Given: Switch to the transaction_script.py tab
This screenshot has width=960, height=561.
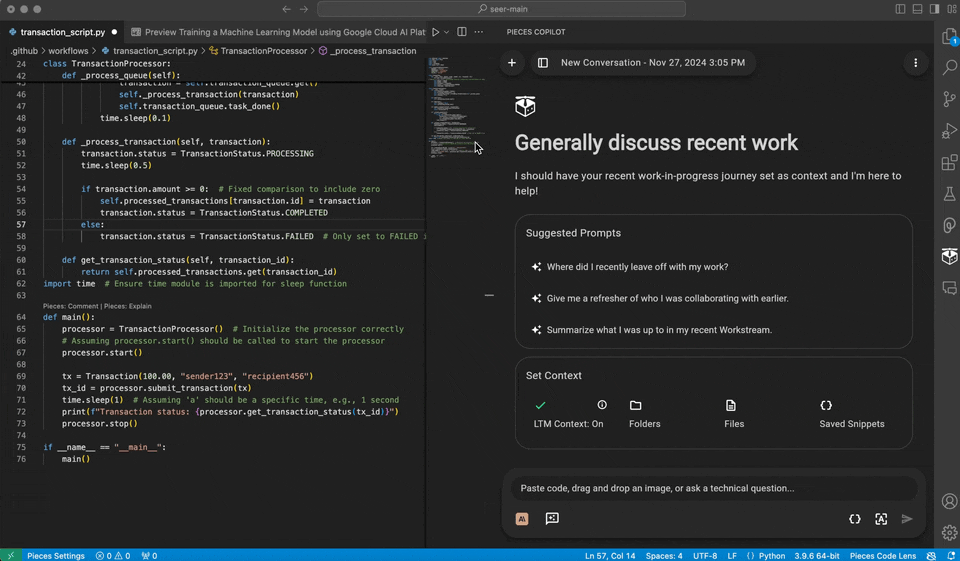Looking at the screenshot, I should click(x=62, y=32).
